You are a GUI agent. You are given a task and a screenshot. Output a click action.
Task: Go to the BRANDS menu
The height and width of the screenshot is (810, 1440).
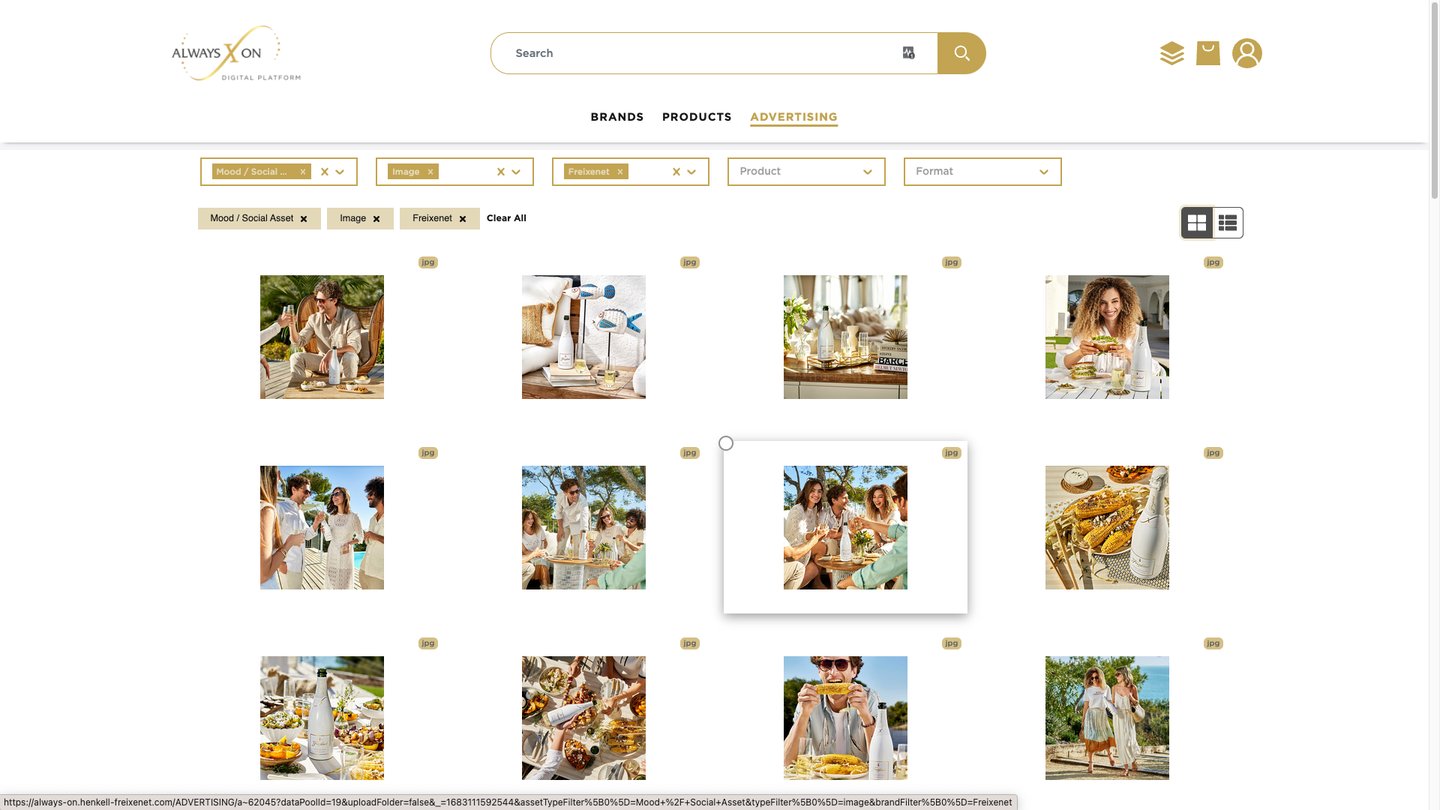point(617,117)
